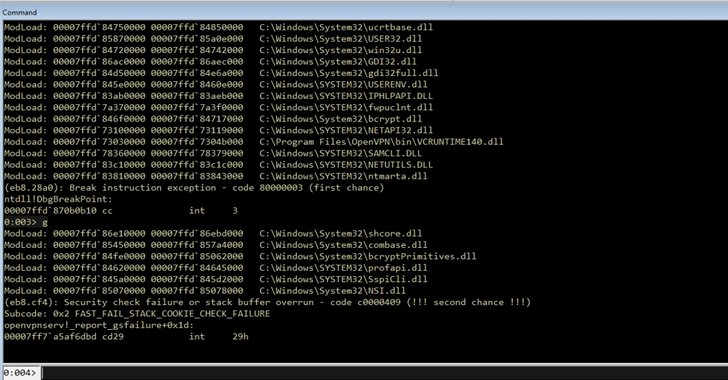Select the win32u.dll ModLoad line
Image resolution: width=728 pixels, height=380 pixels.
click(213, 50)
